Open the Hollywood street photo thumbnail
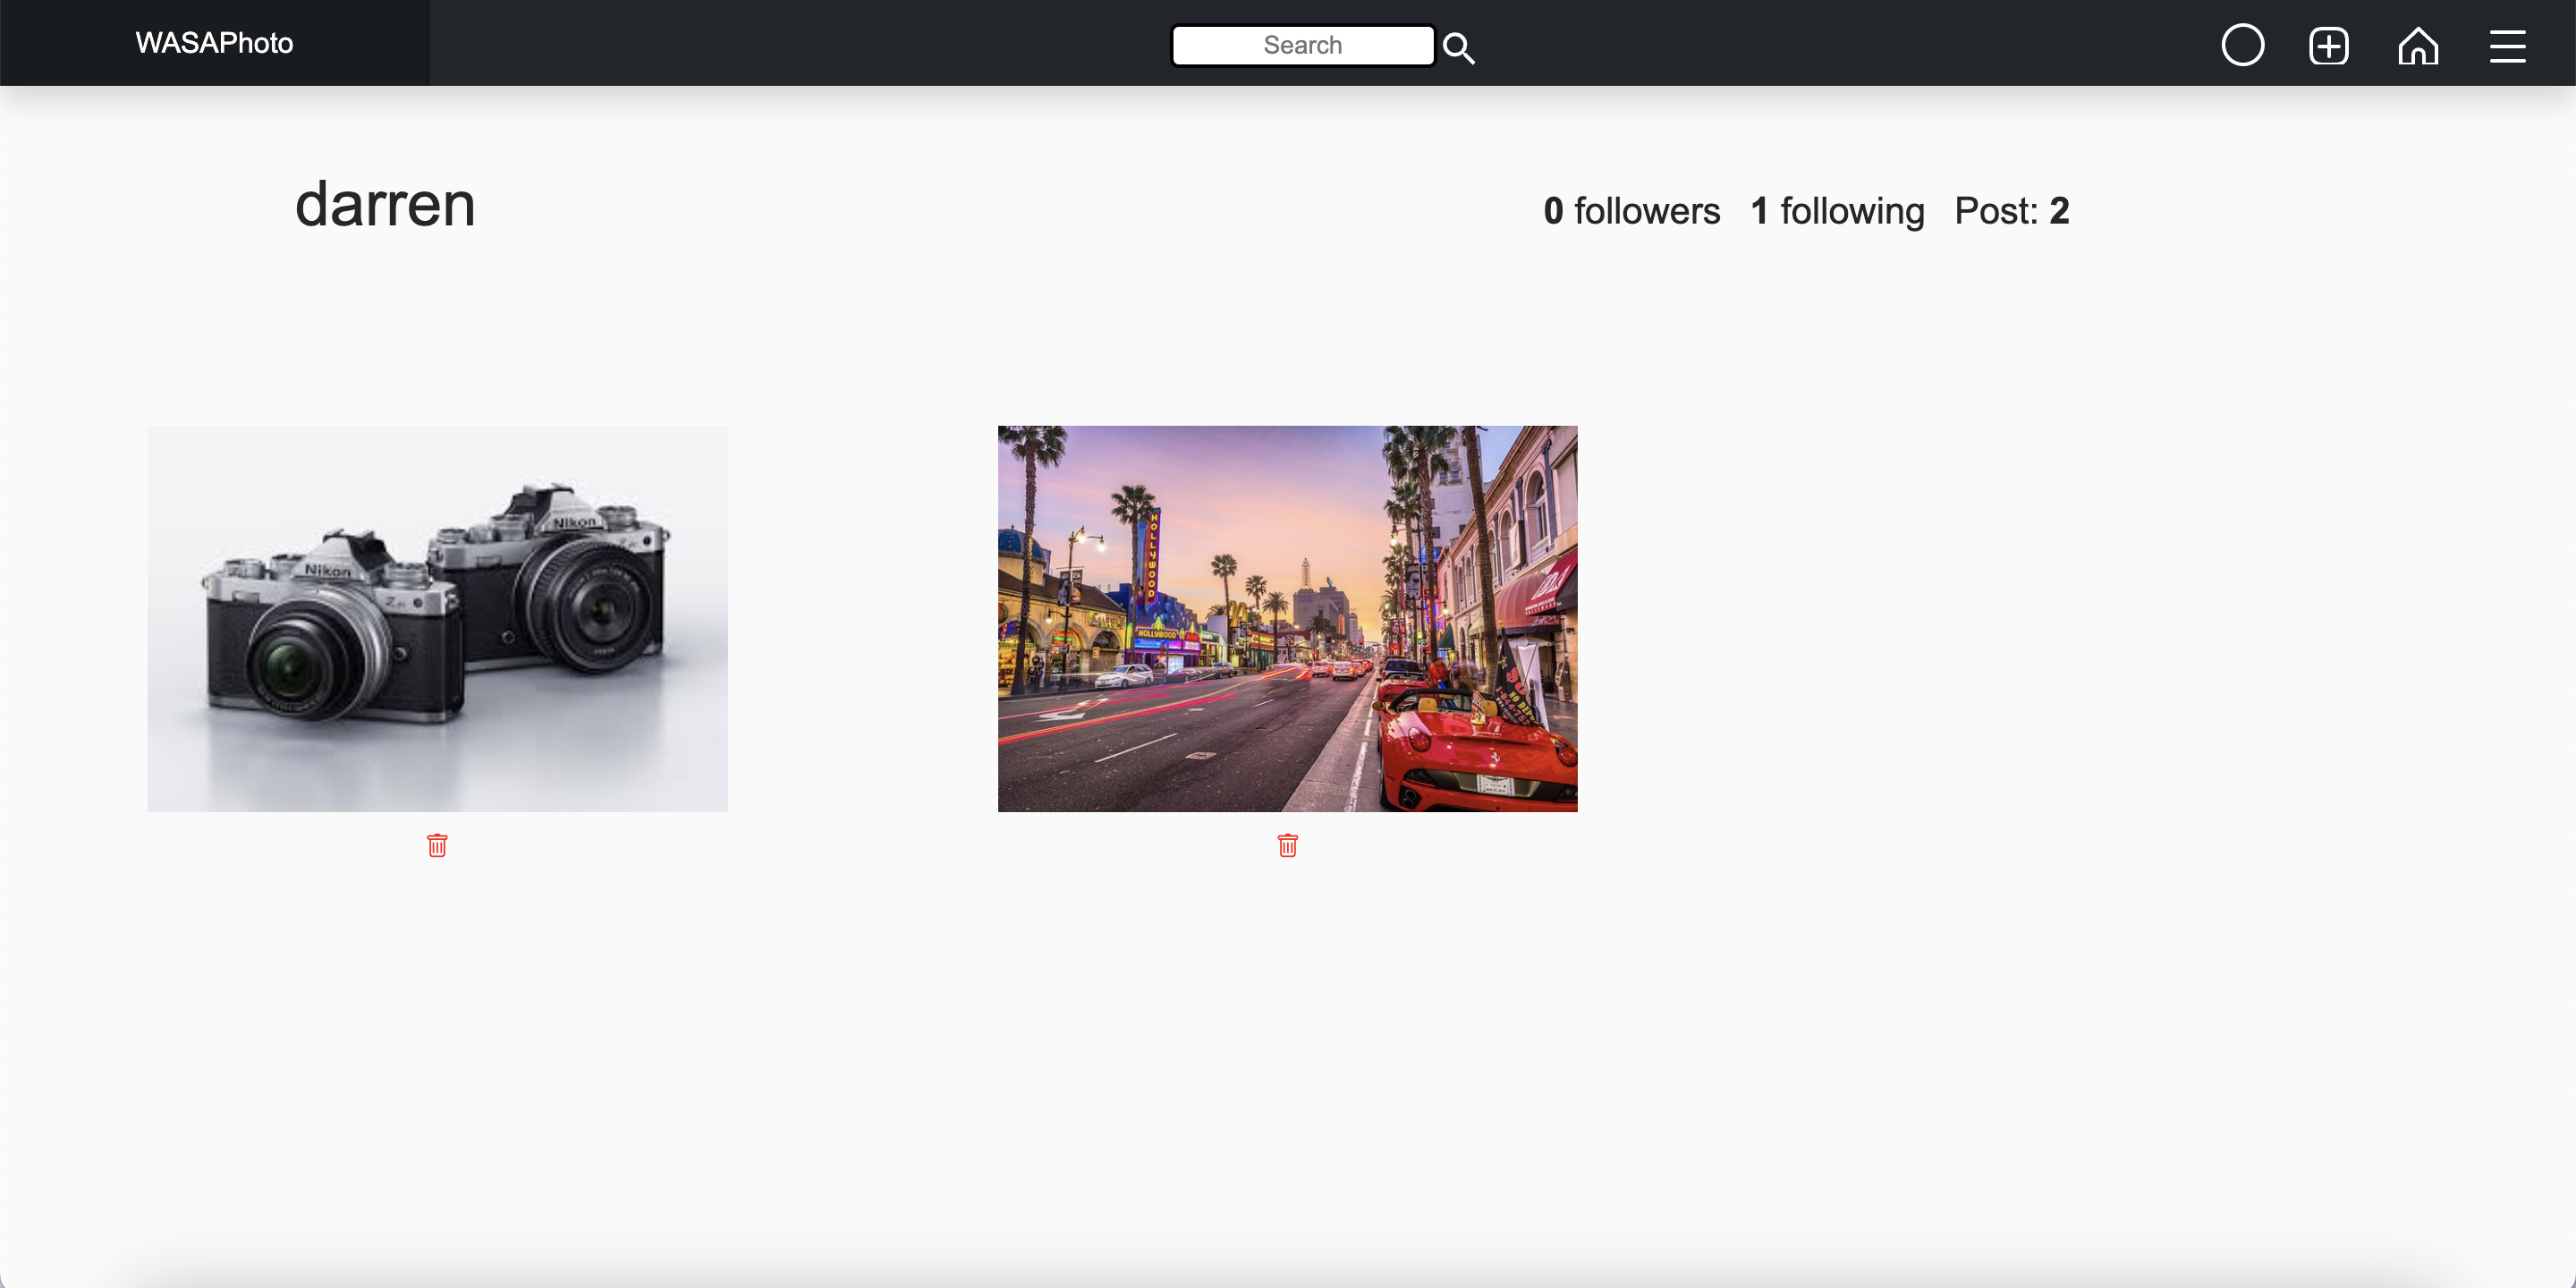The image size is (2576, 1288). (1287, 560)
